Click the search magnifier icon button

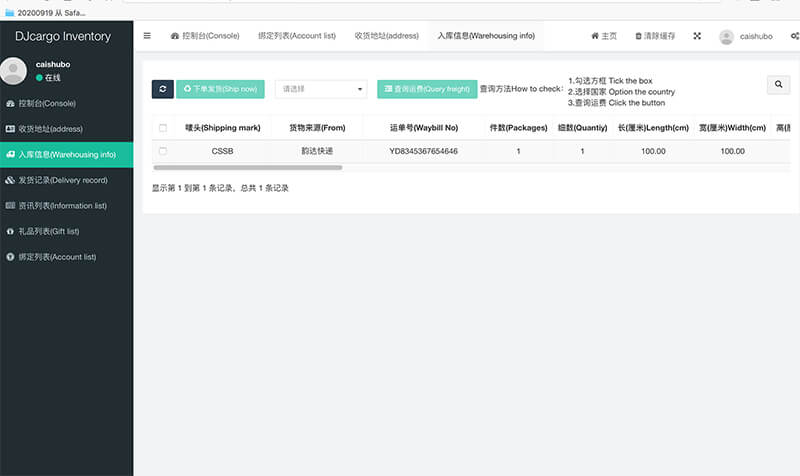pos(778,85)
